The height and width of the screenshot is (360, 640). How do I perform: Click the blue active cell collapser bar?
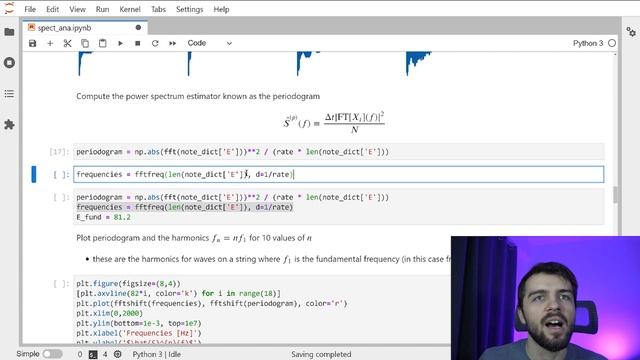pos(34,174)
